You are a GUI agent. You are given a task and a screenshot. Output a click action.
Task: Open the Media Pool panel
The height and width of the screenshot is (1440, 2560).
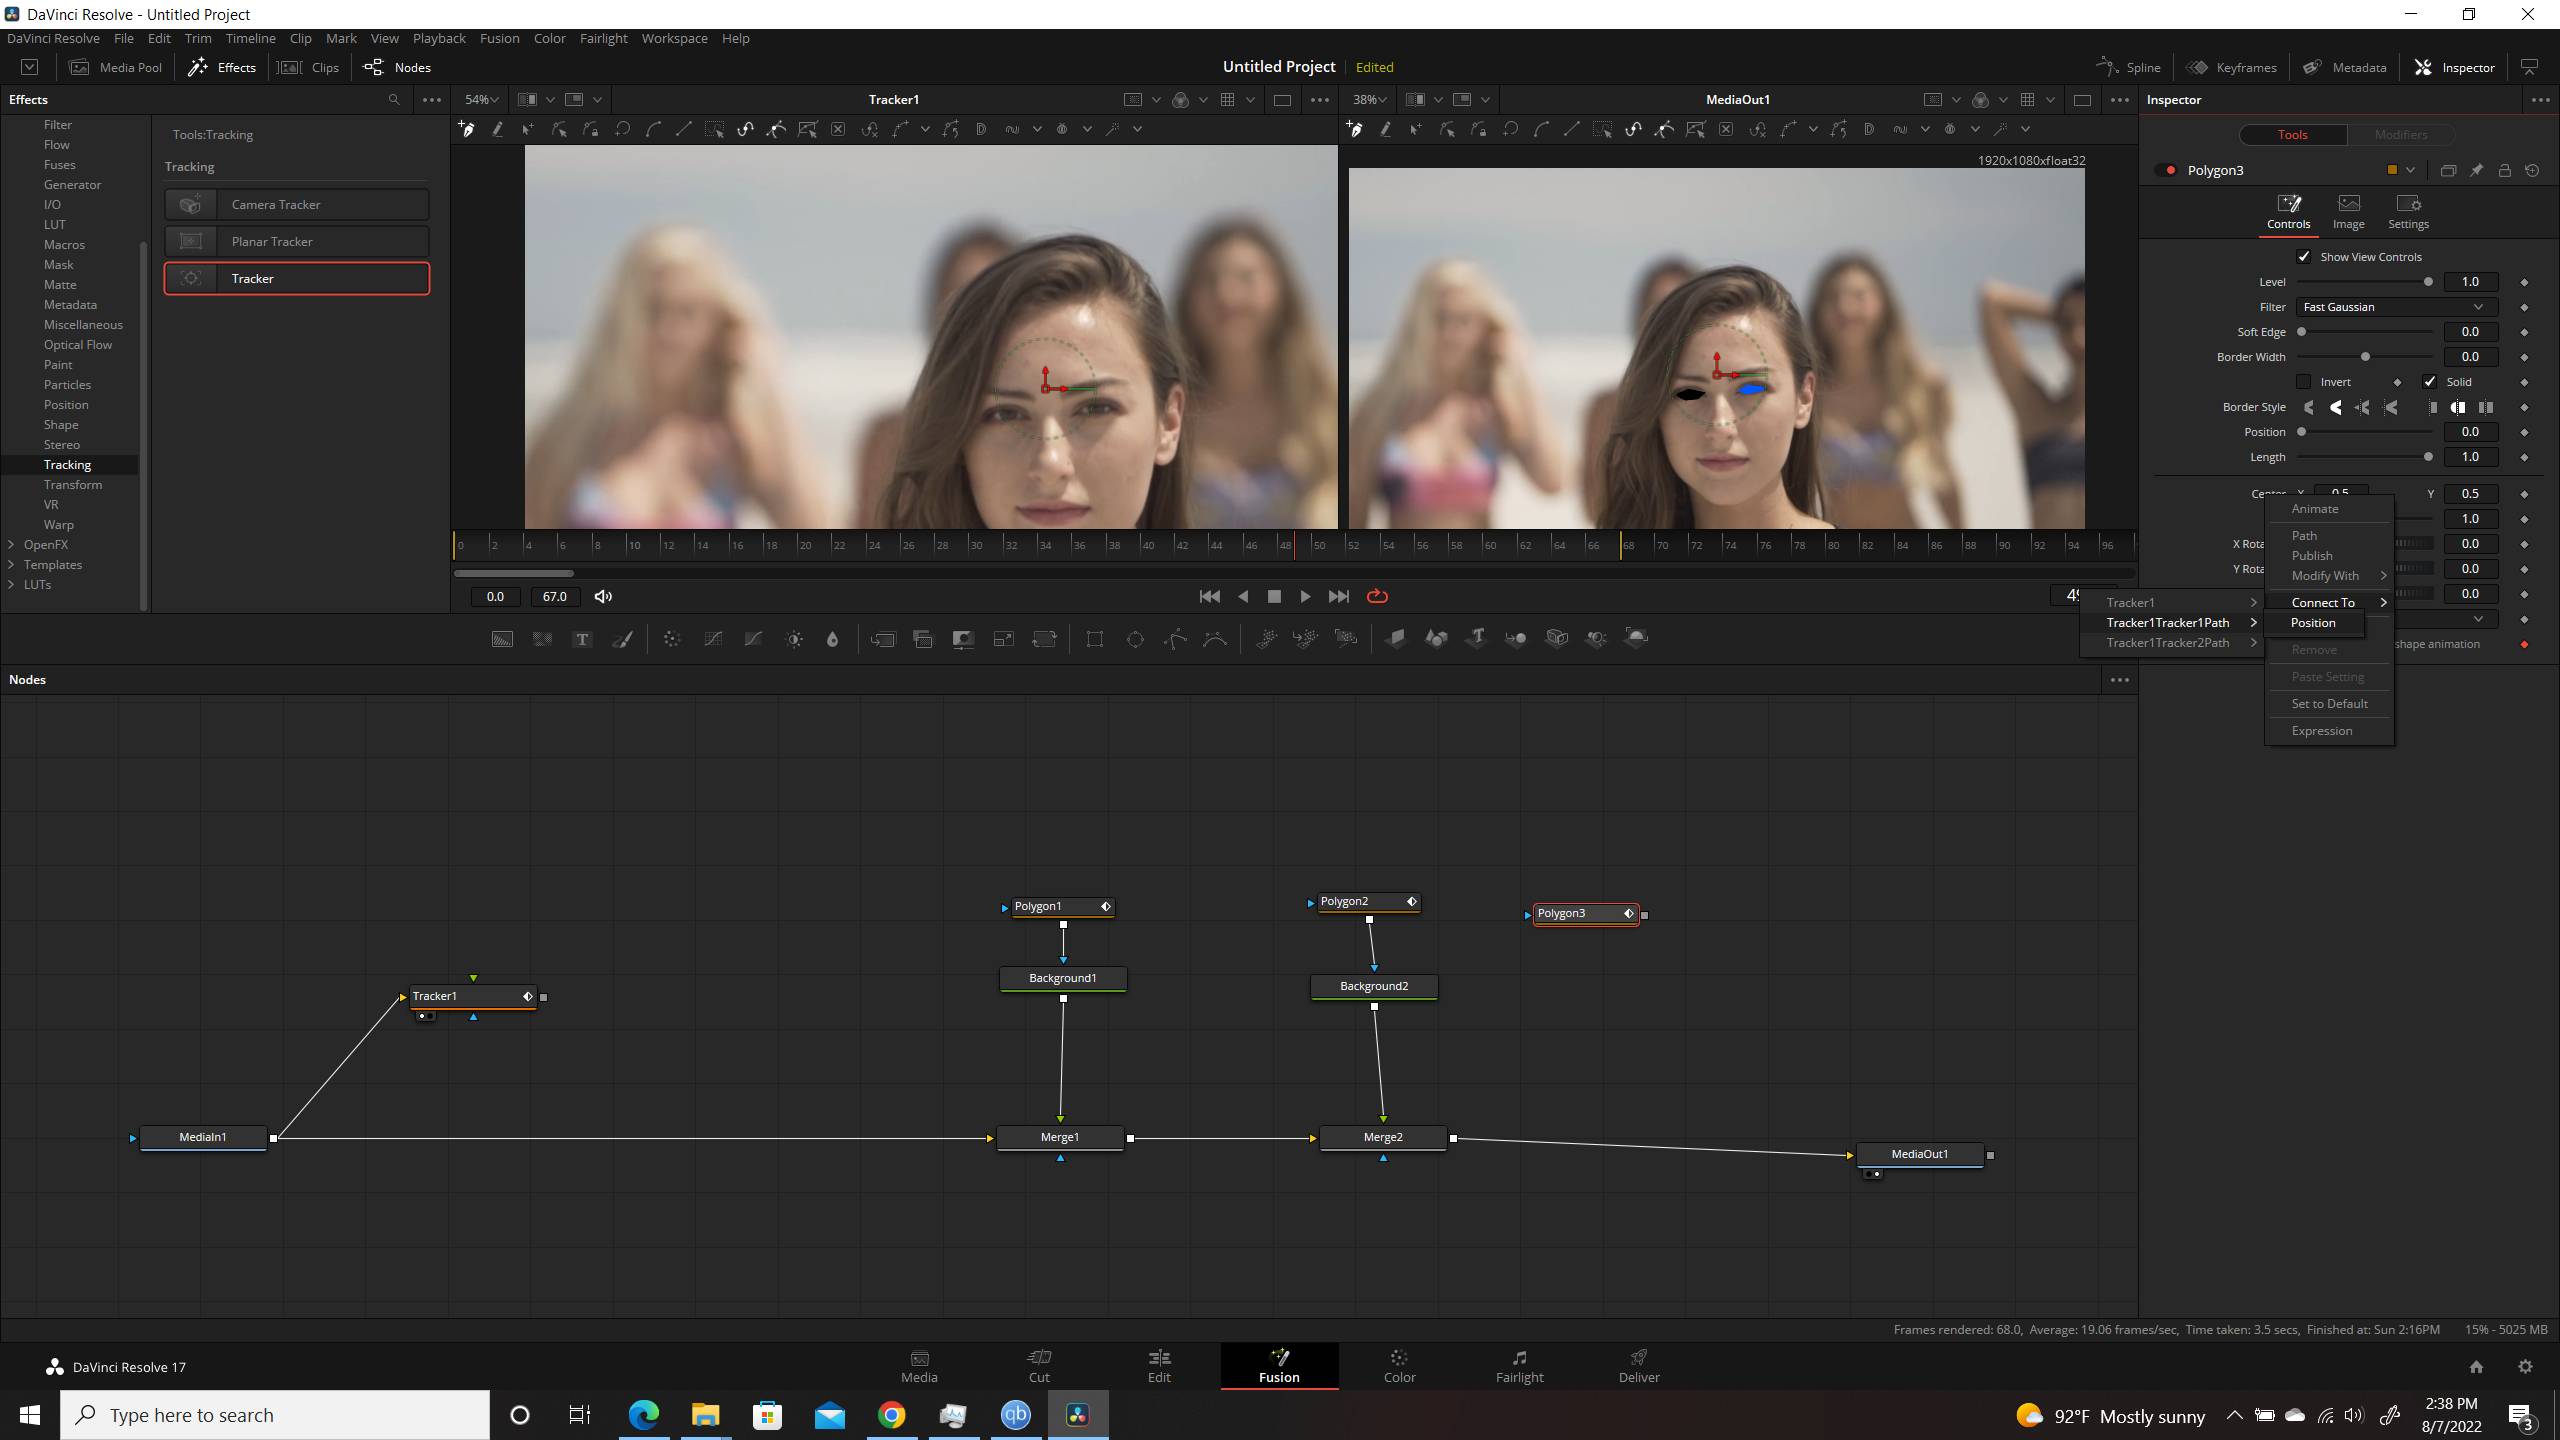point(115,67)
